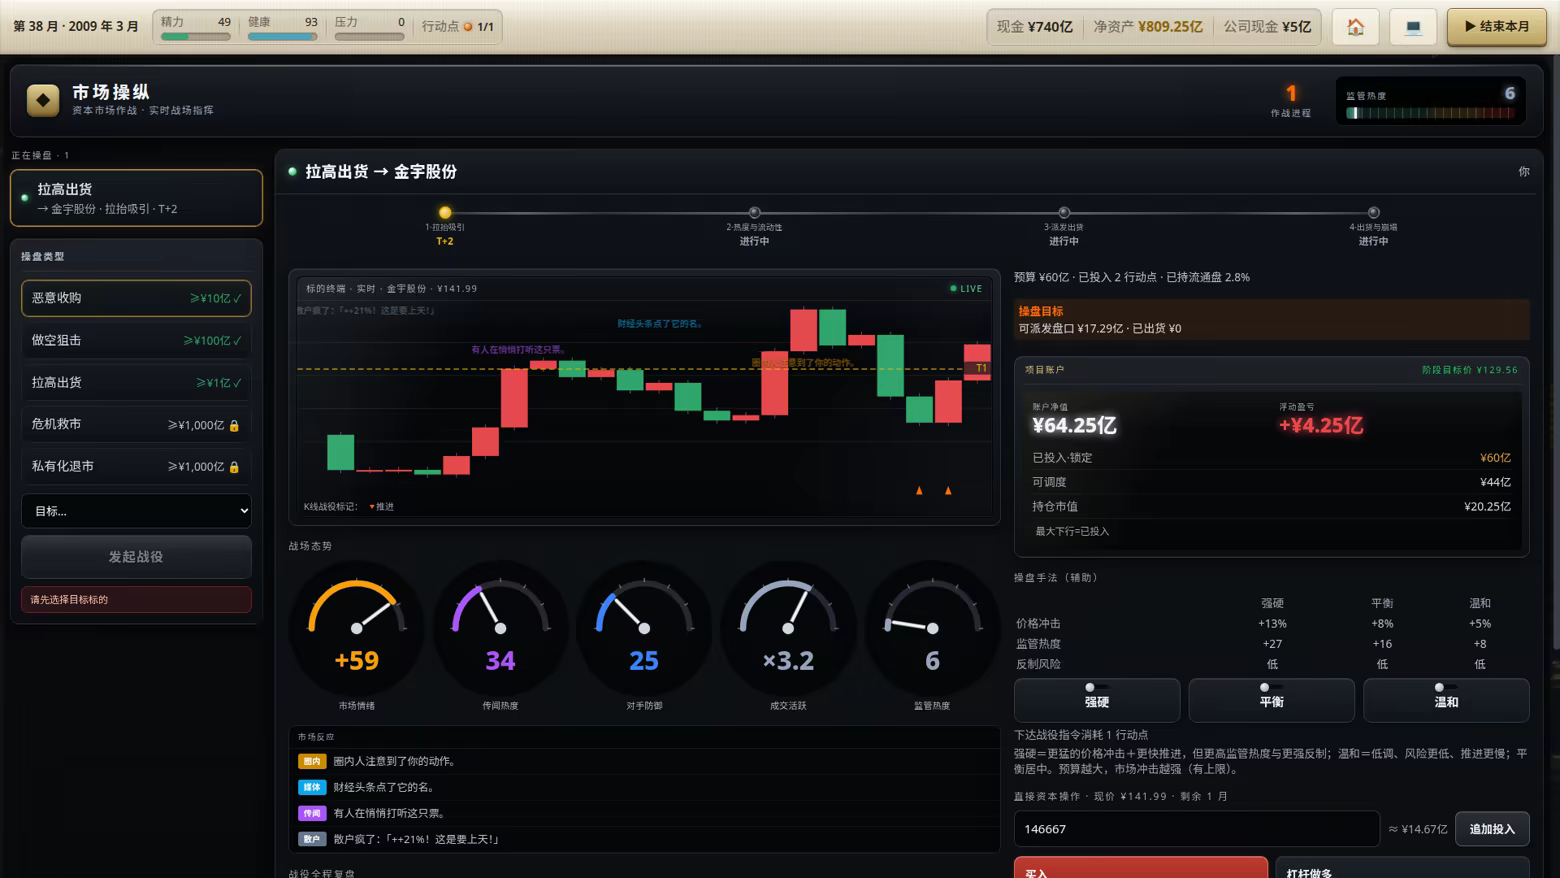The height and width of the screenshot is (878, 1560).
Task: Click the 2-热度与流动性 stage marker
Action: point(754,212)
